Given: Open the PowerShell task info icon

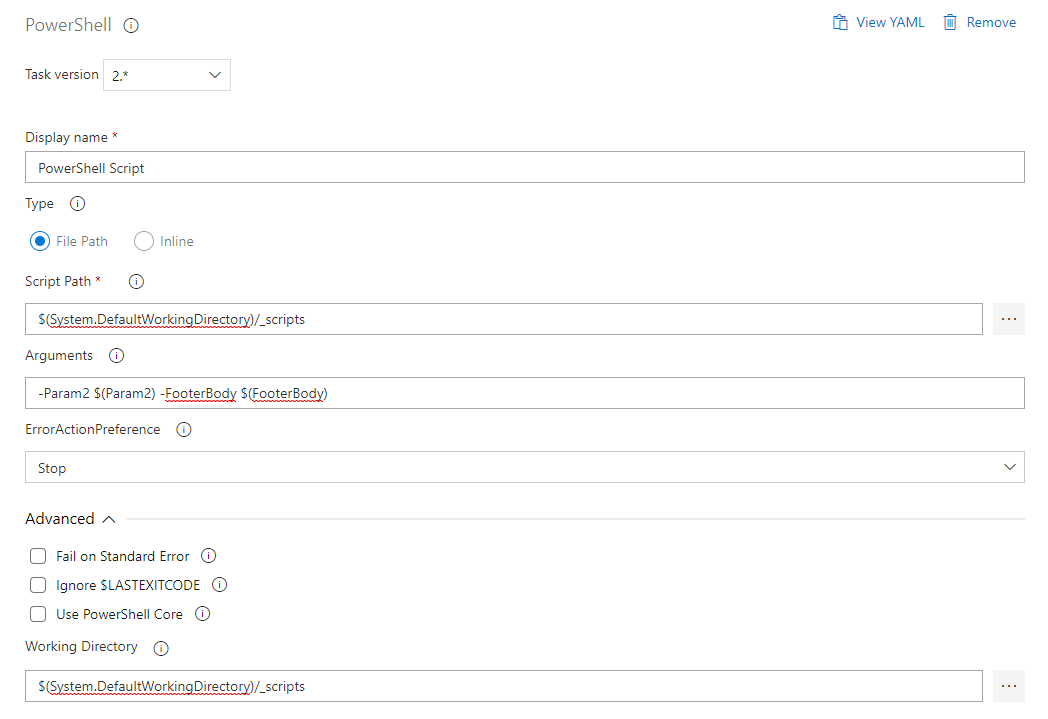Looking at the screenshot, I should point(131,25).
